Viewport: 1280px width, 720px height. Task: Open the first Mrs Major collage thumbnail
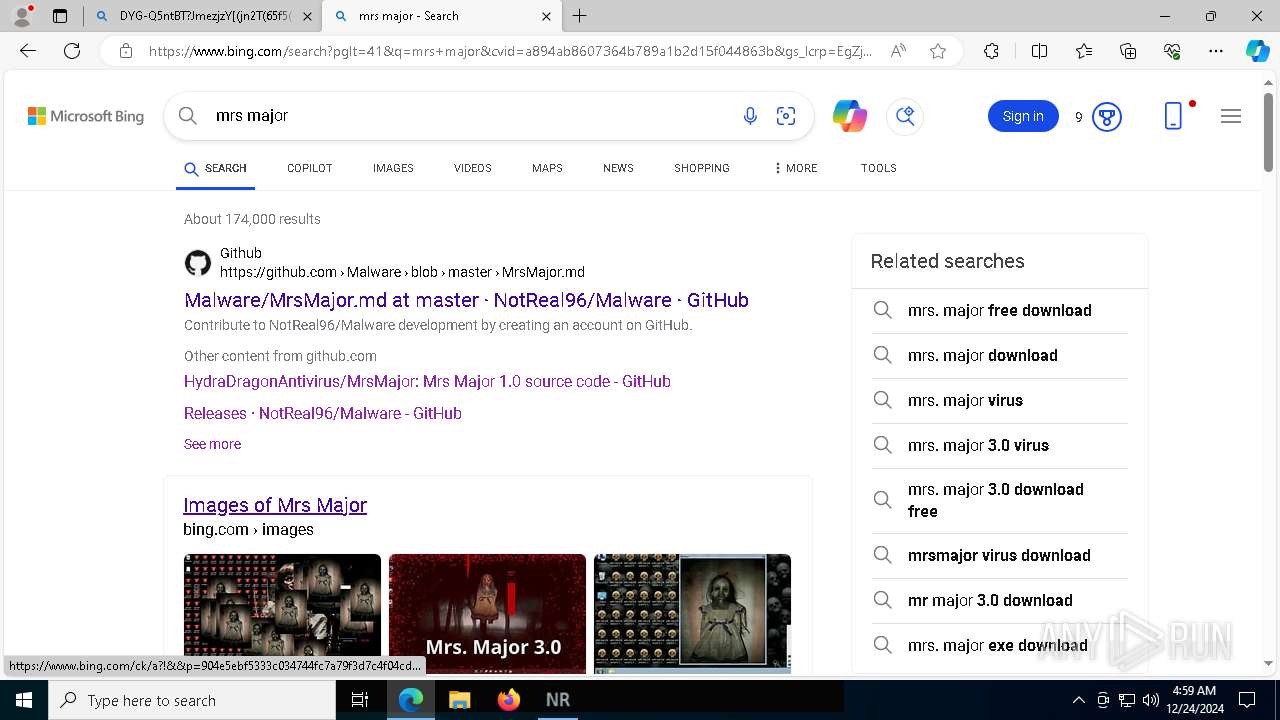tap(282, 613)
